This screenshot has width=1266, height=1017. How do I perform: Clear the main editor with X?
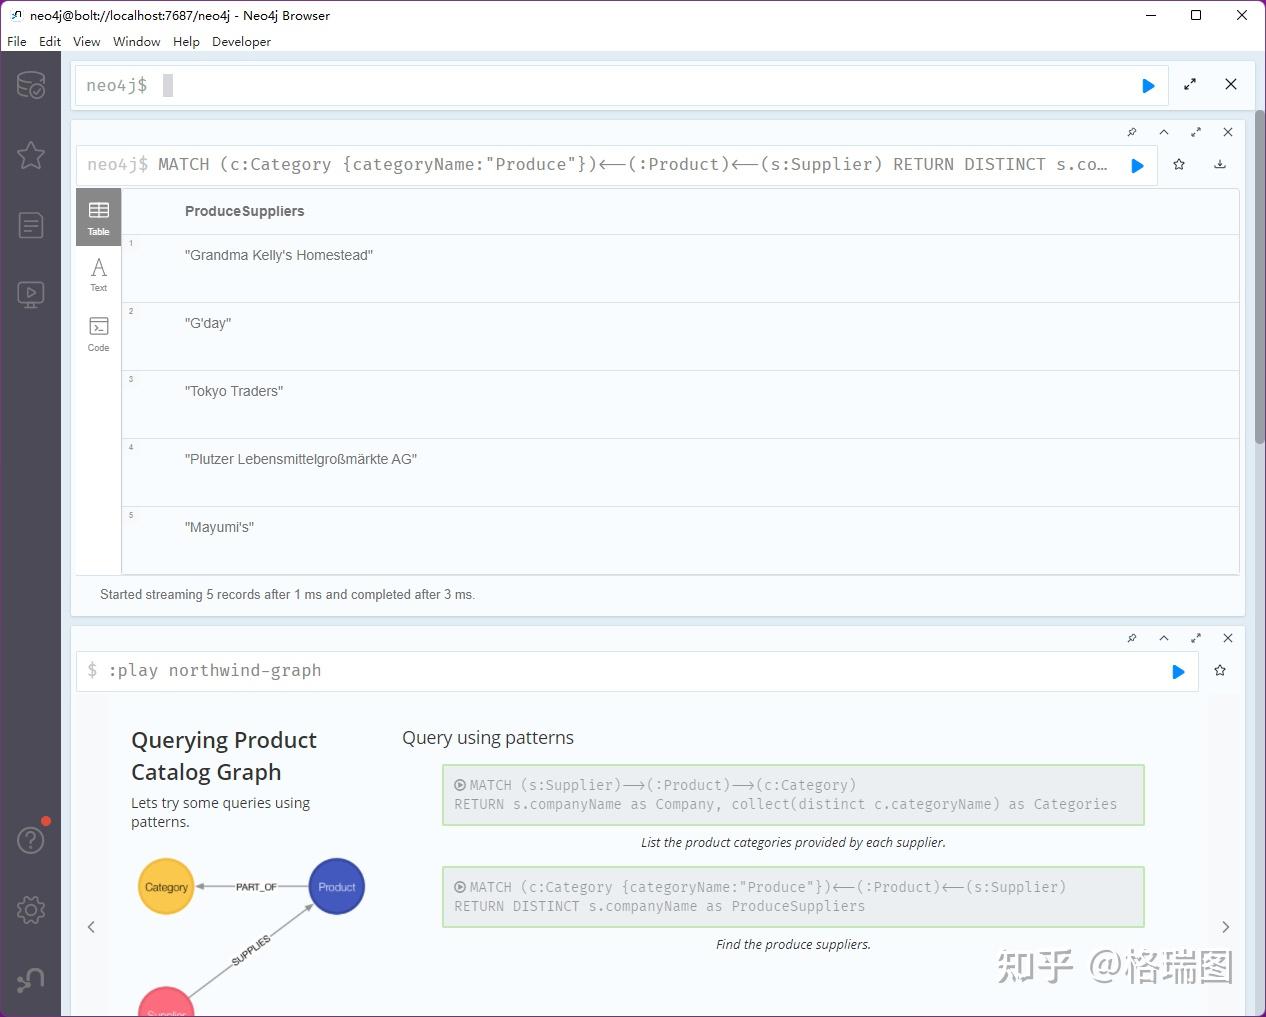(1231, 85)
